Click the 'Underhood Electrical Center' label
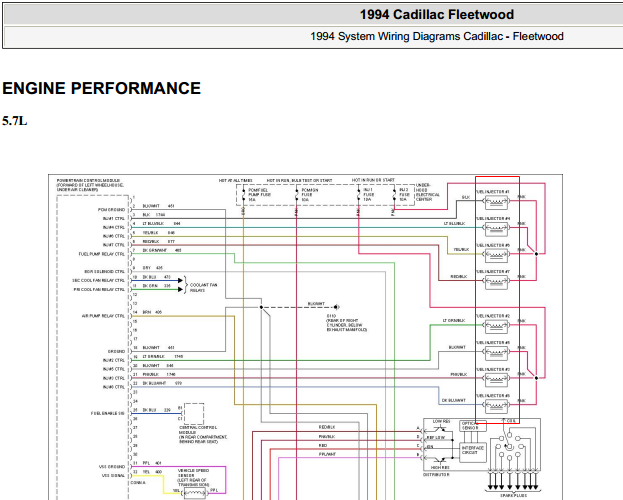The image size is (623, 500). pyautogui.click(x=428, y=192)
